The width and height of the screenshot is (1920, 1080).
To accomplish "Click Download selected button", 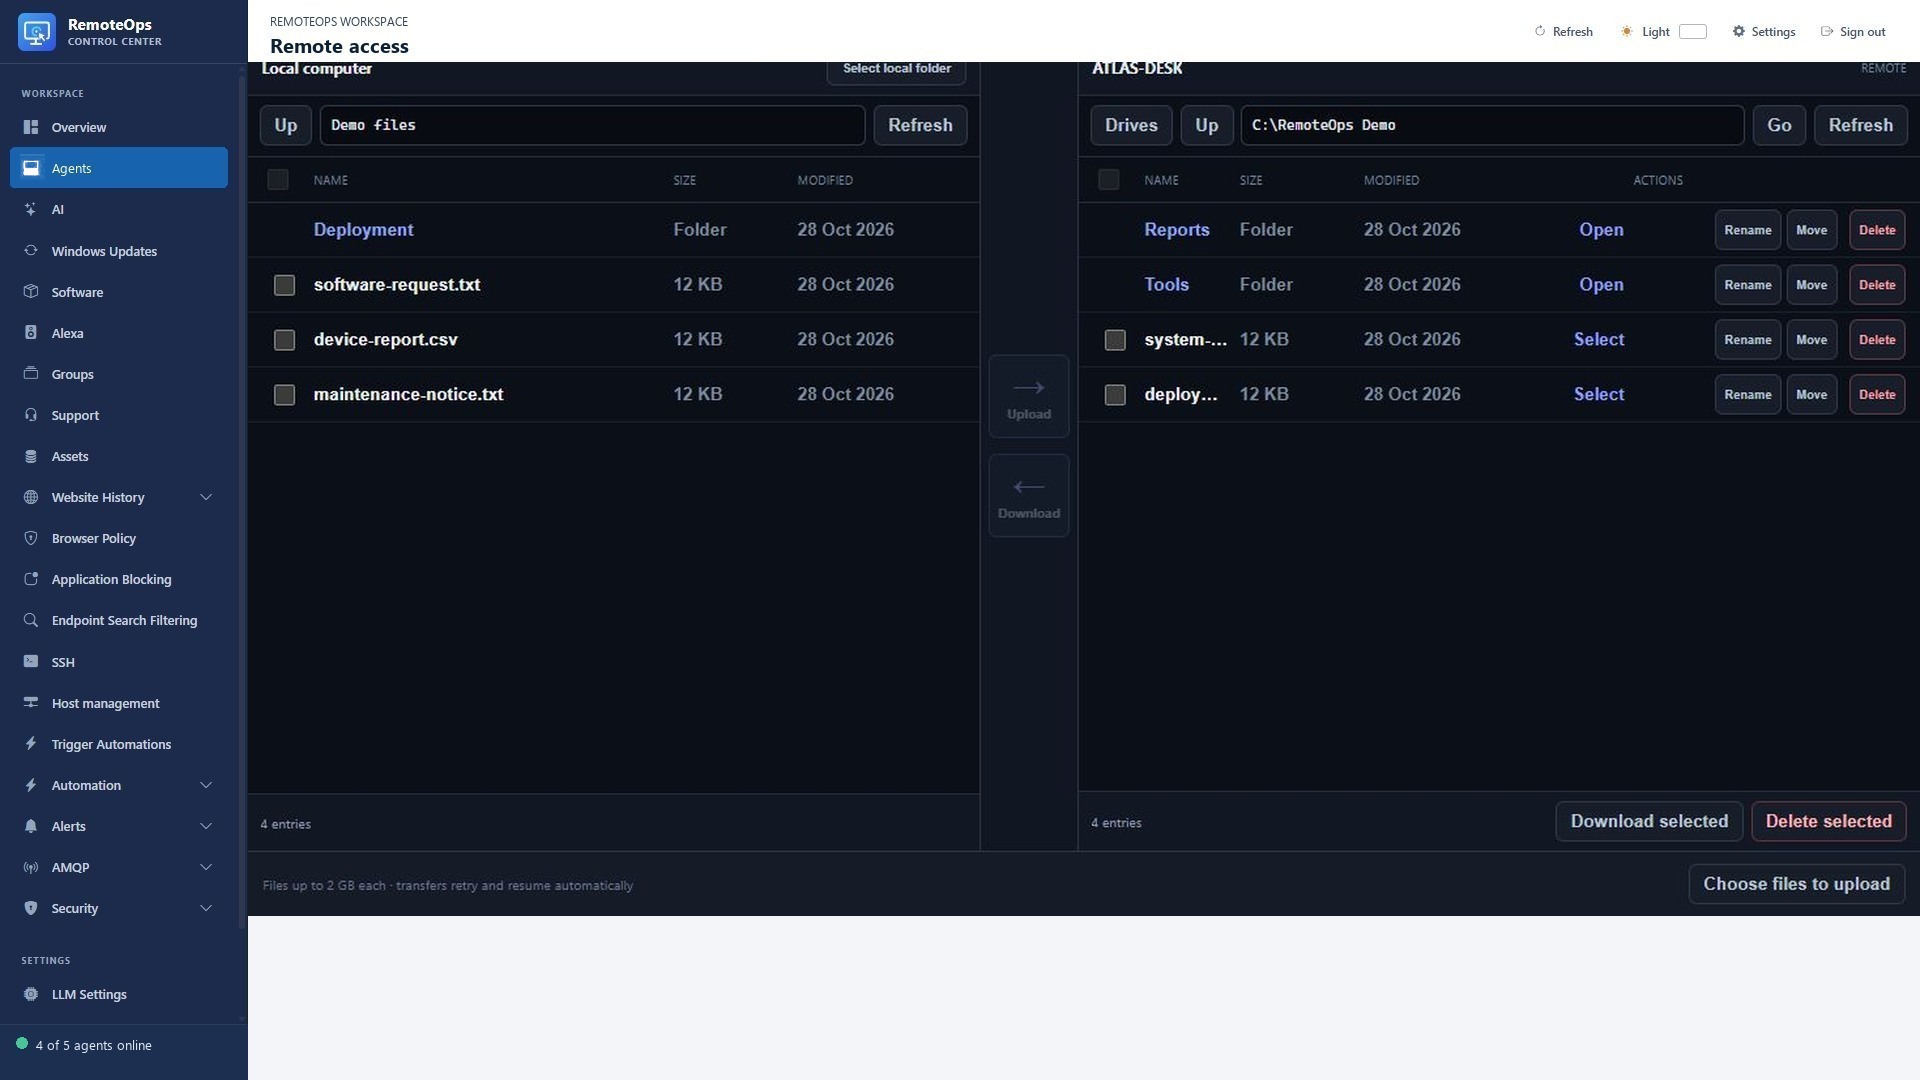I will [x=1649, y=822].
